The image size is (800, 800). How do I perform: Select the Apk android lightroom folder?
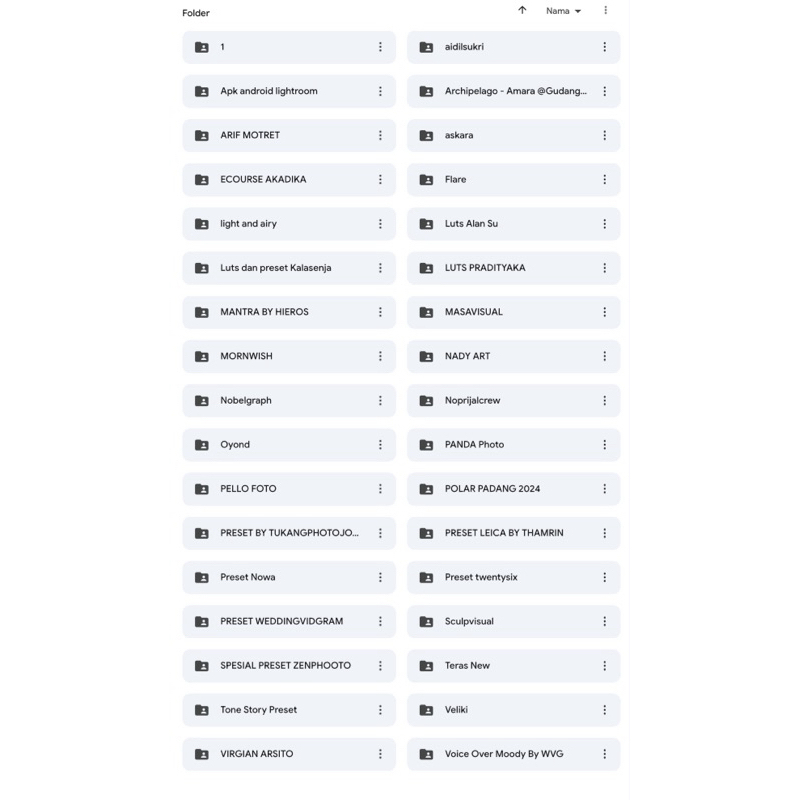pos(268,91)
